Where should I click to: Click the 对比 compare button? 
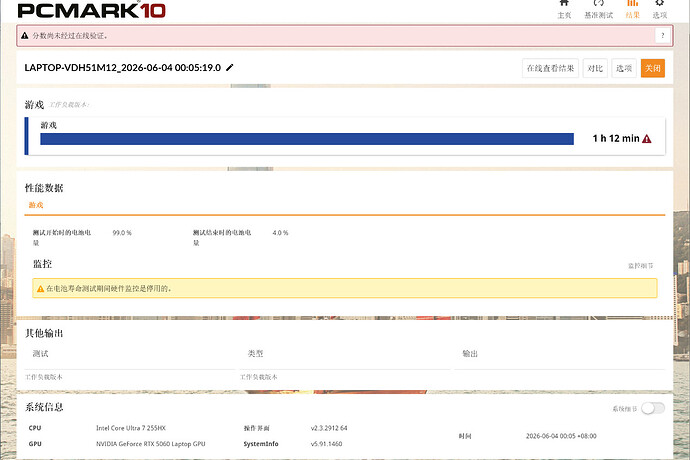pyautogui.click(x=595, y=68)
